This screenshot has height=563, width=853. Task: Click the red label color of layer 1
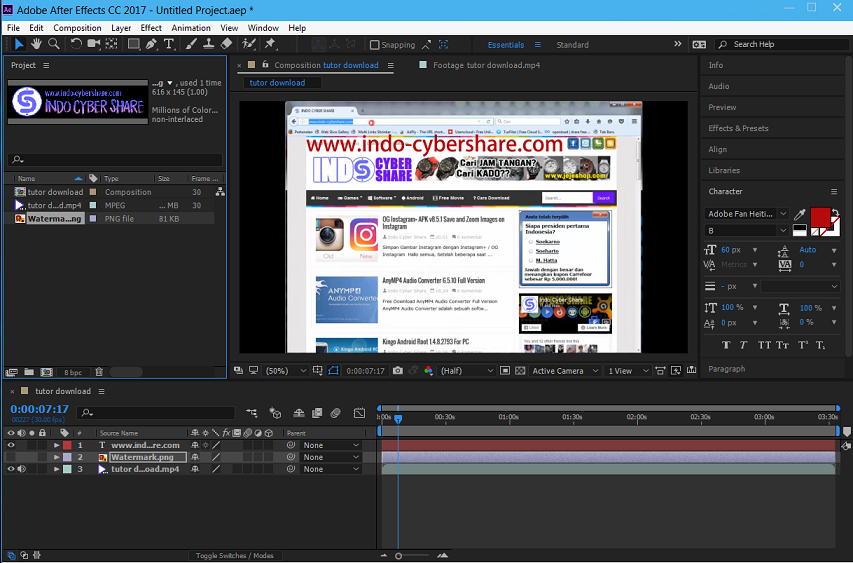67,445
